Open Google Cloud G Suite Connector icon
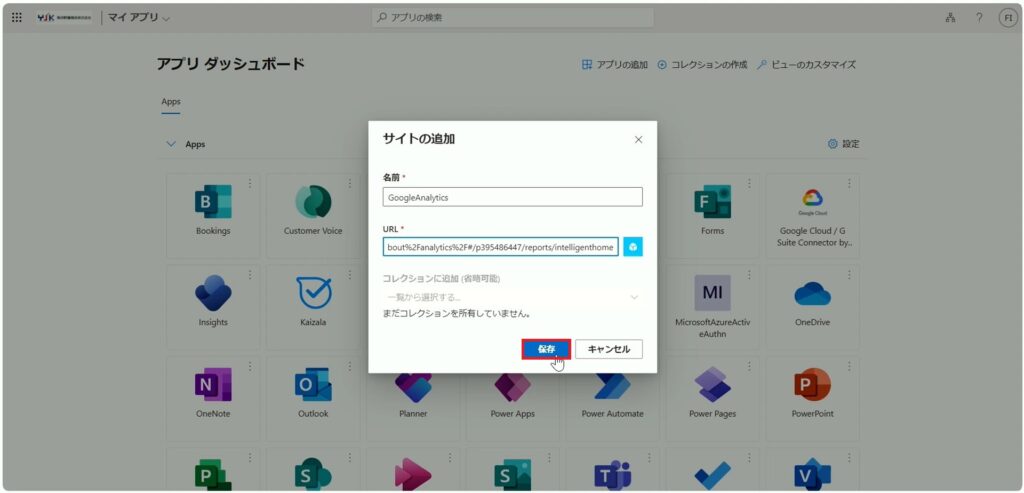Viewport: 1024px width, 493px height. click(x=812, y=202)
